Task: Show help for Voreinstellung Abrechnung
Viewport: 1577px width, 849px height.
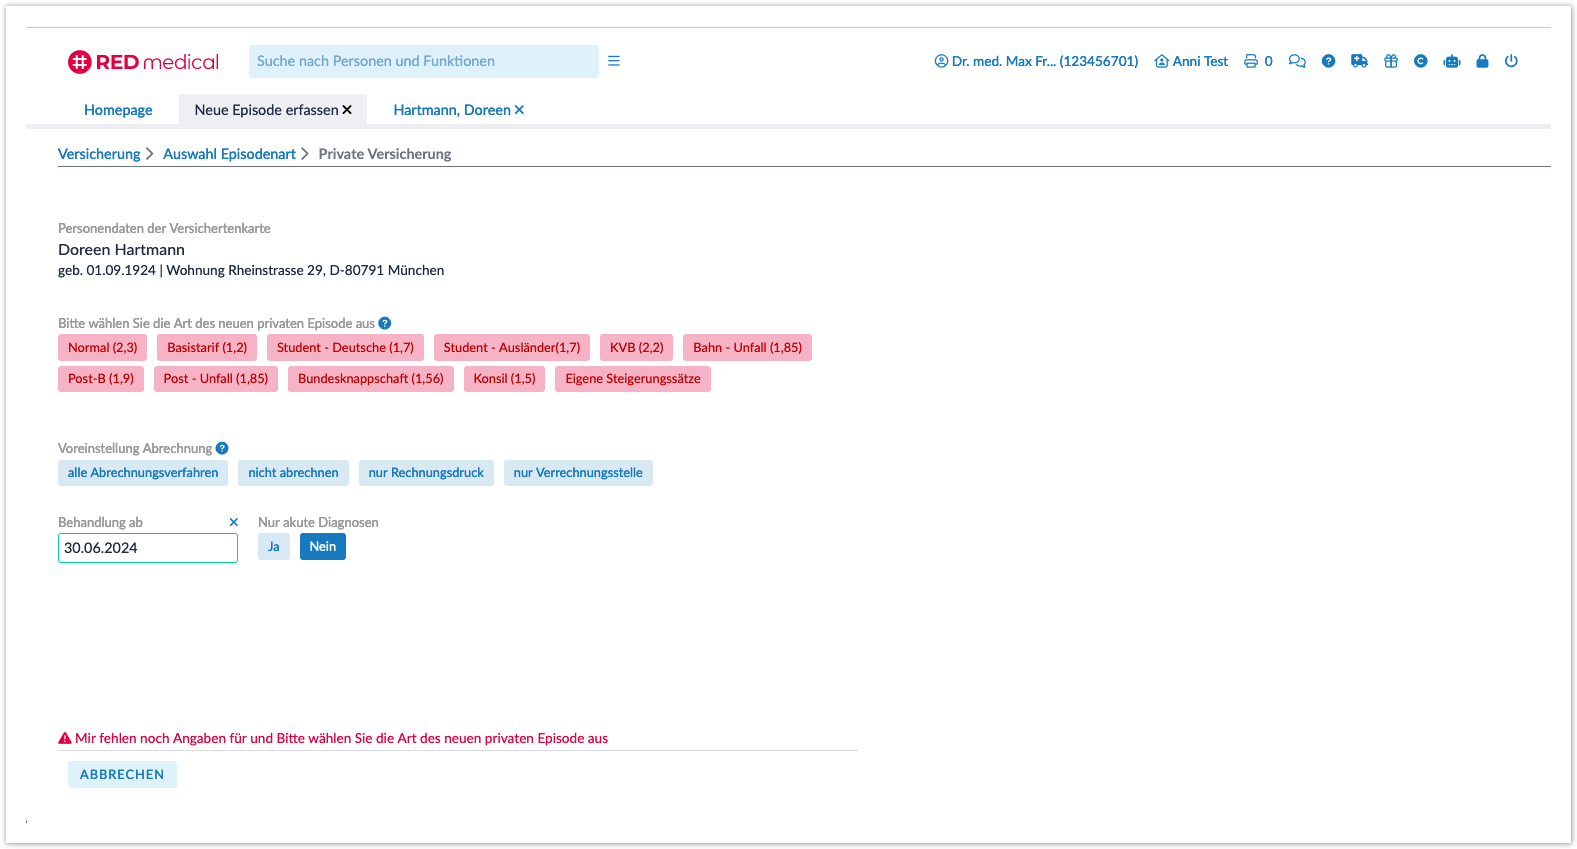Action: point(222,448)
